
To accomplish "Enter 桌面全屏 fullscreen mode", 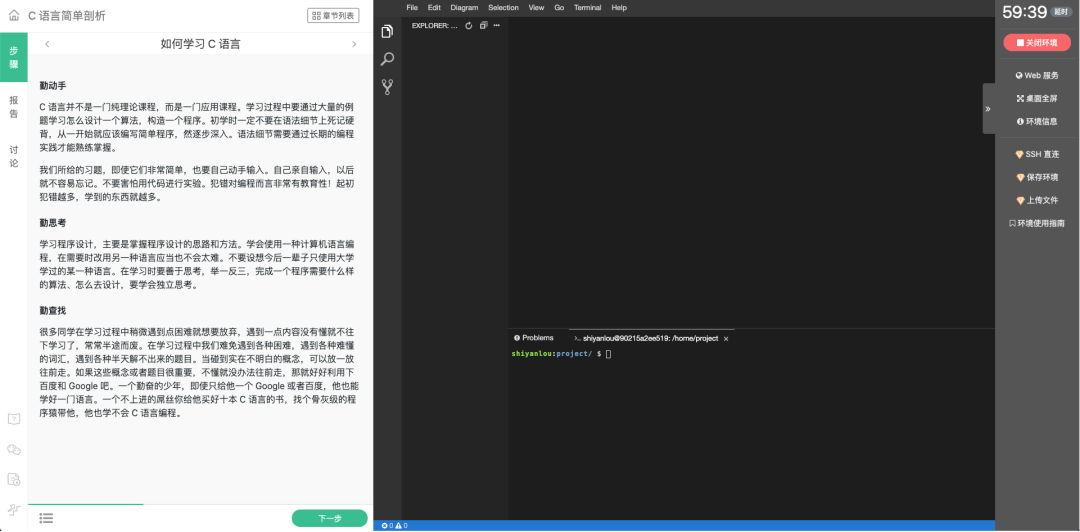I will point(1037,99).
